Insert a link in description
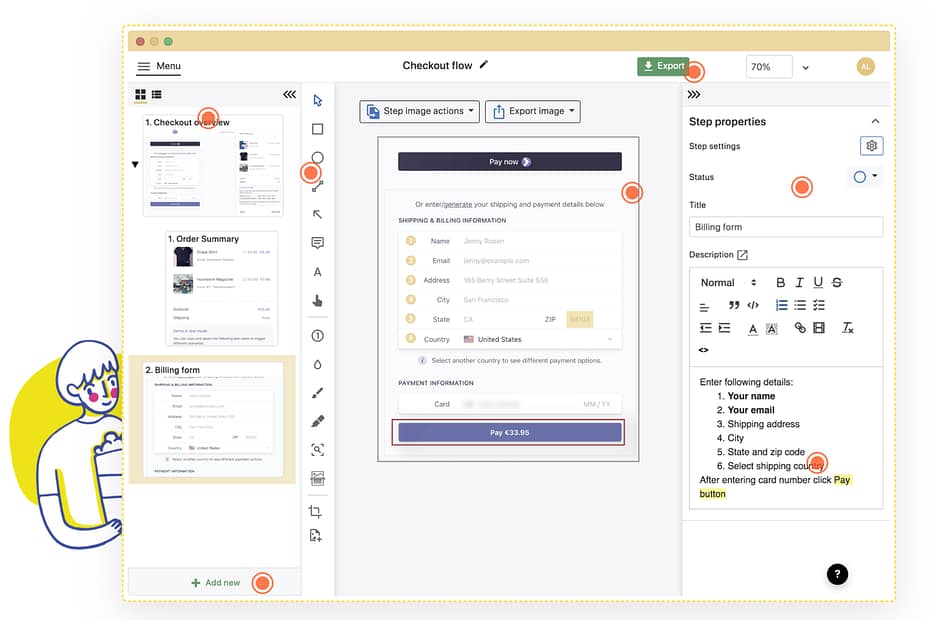The image size is (930, 620). (x=800, y=328)
